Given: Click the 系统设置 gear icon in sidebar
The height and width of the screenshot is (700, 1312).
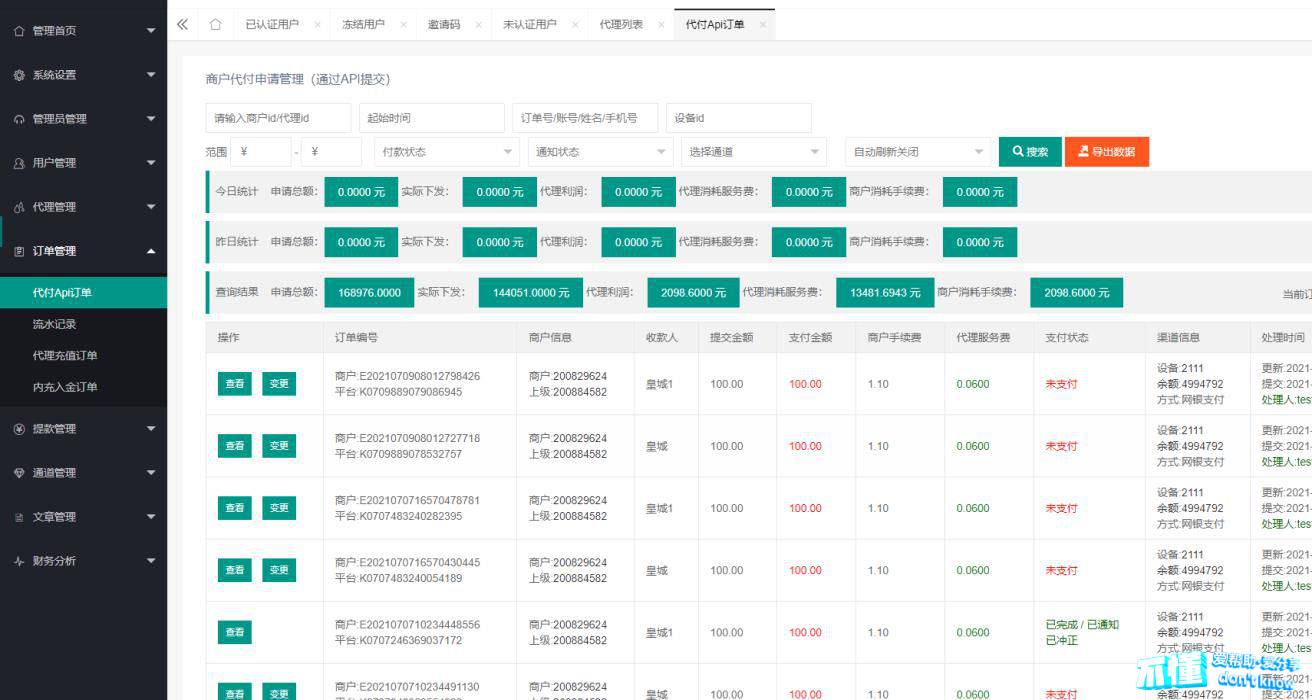Looking at the screenshot, I should pos(19,75).
